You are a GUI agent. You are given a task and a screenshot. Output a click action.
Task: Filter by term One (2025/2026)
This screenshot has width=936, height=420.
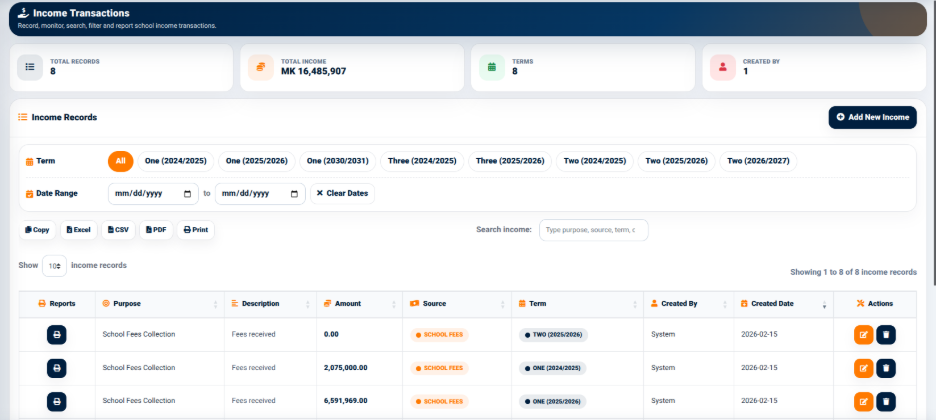257,161
